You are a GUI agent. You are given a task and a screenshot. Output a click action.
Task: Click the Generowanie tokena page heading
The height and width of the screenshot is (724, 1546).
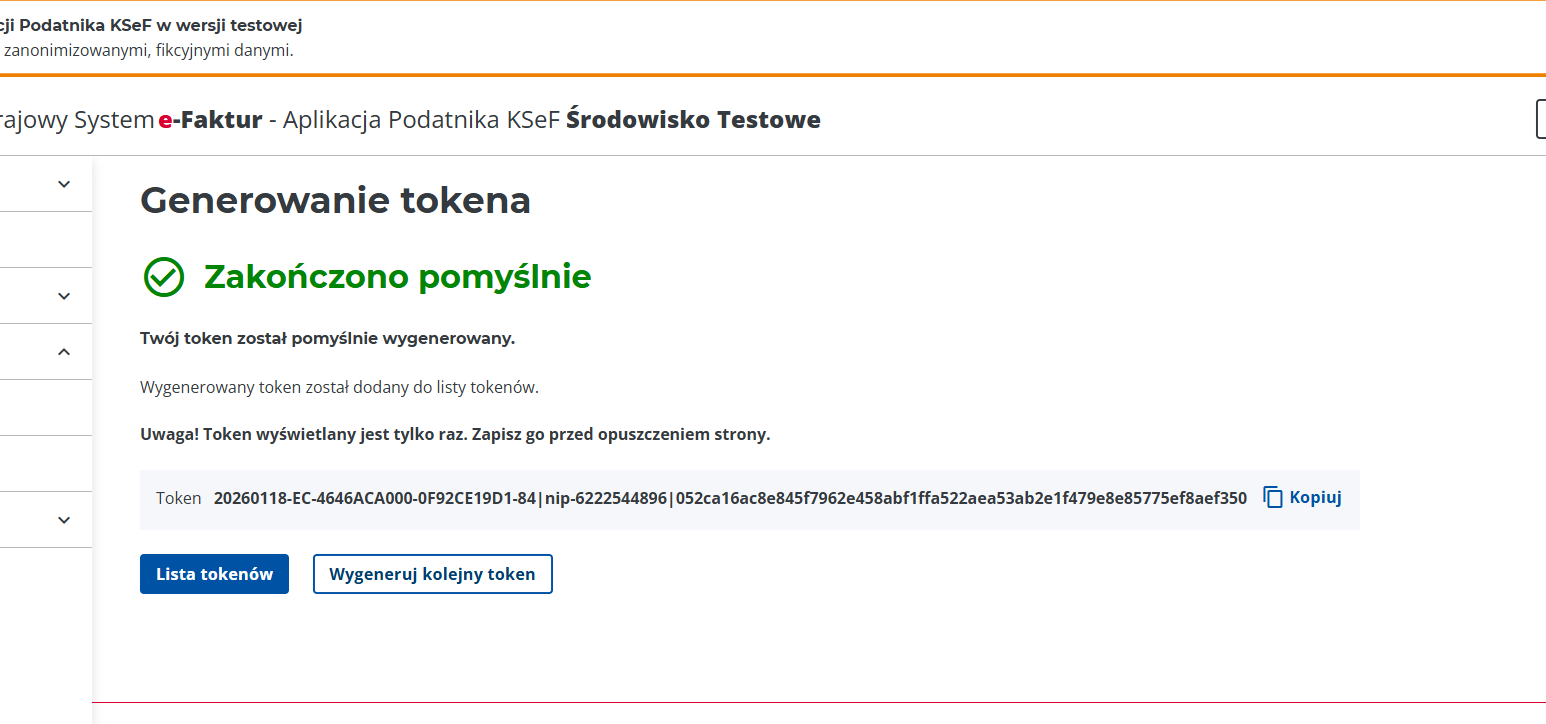(x=335, y=201)
